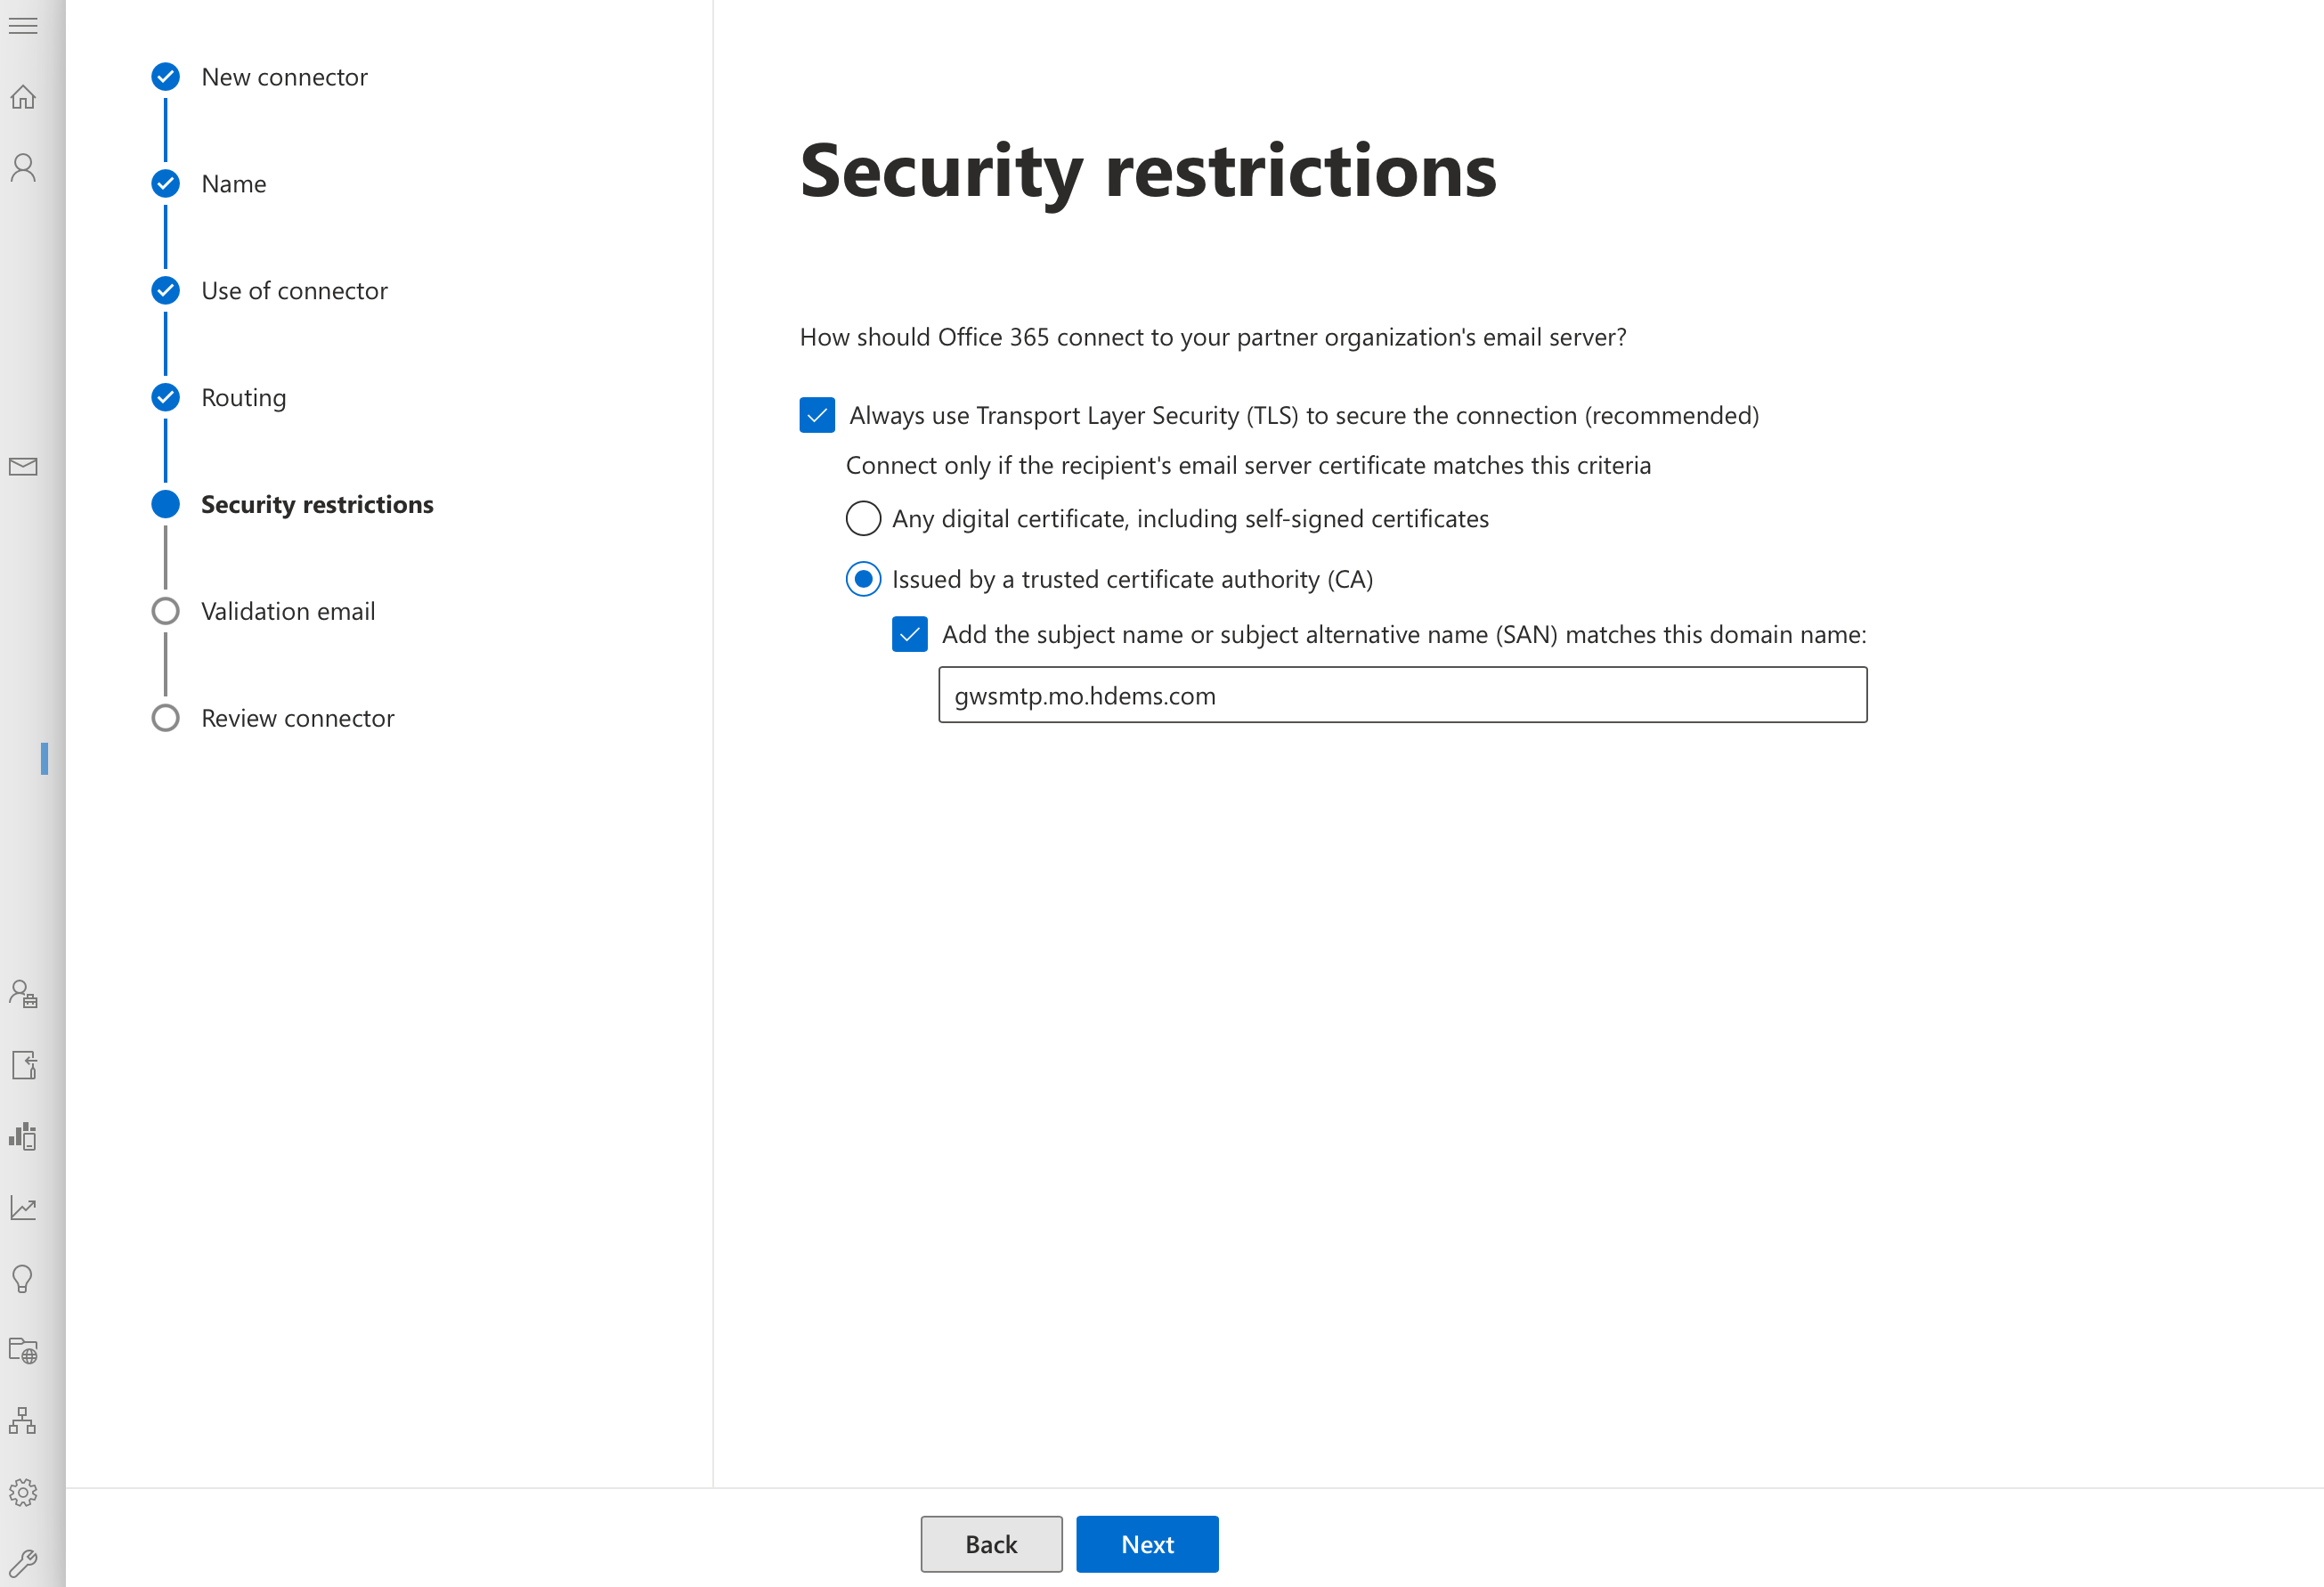Toggle subject name or SAN match checkbox

[x=909, y=634]
